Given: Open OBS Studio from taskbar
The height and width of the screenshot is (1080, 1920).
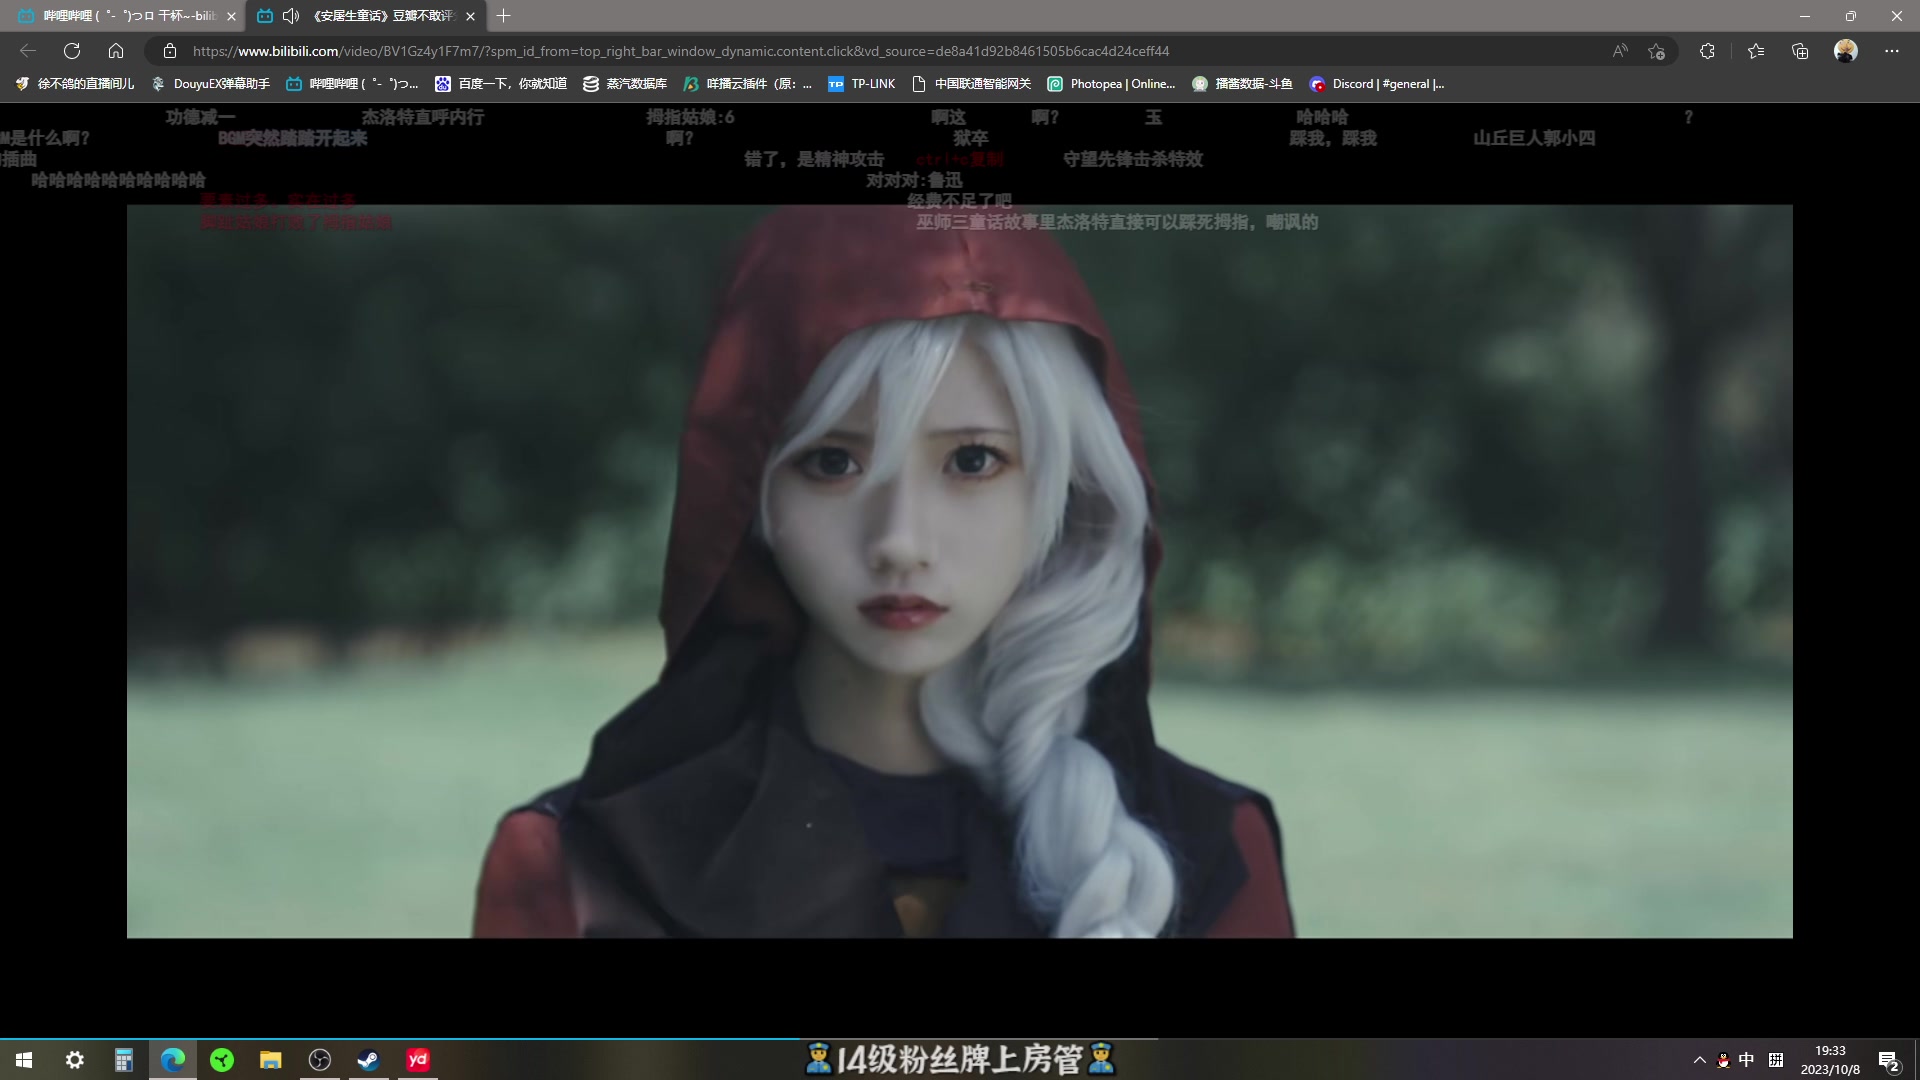Looking at the screenshot, I should point(320,1060).
